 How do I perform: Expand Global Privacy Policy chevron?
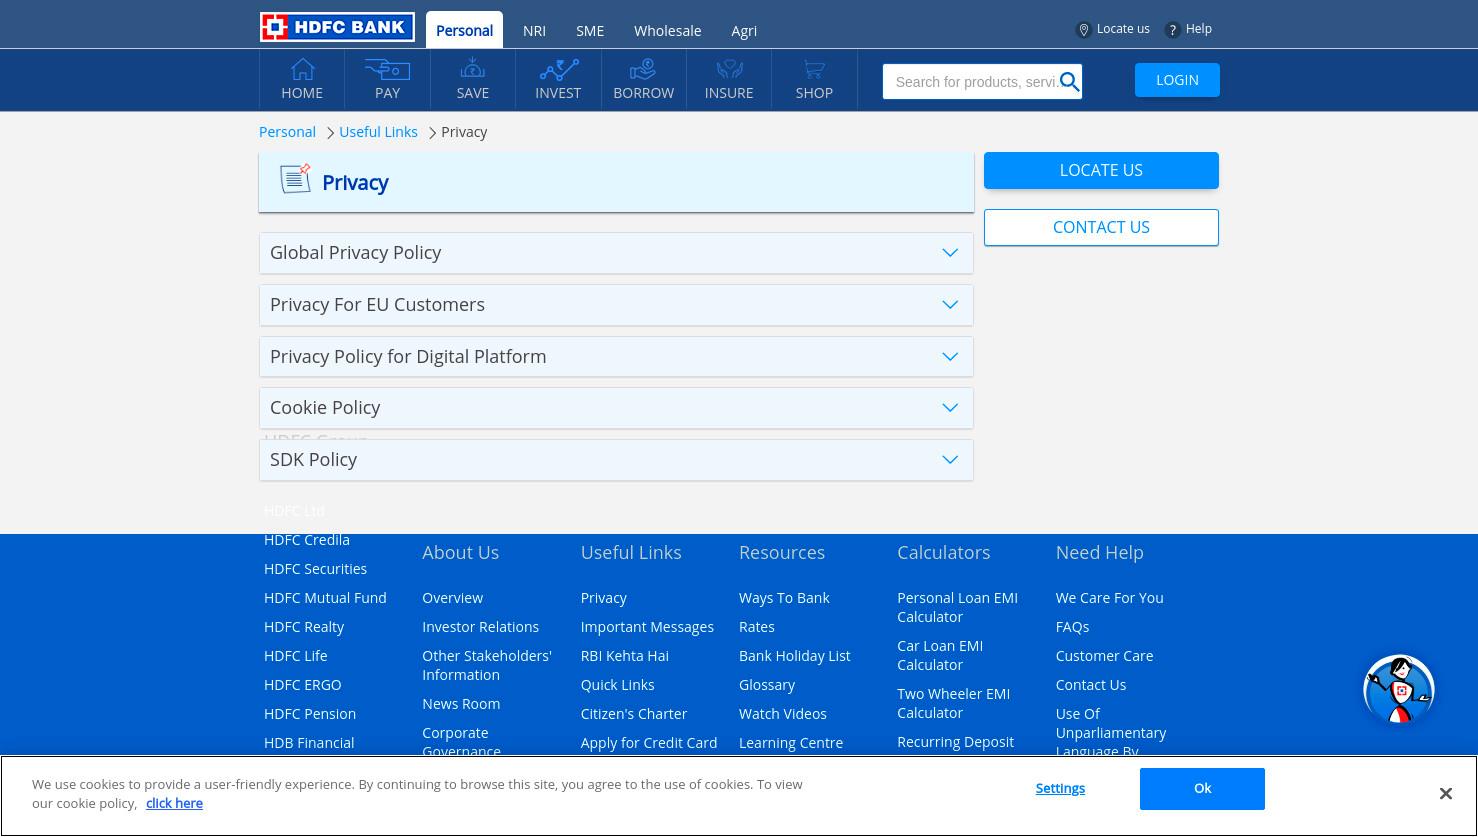950,253
